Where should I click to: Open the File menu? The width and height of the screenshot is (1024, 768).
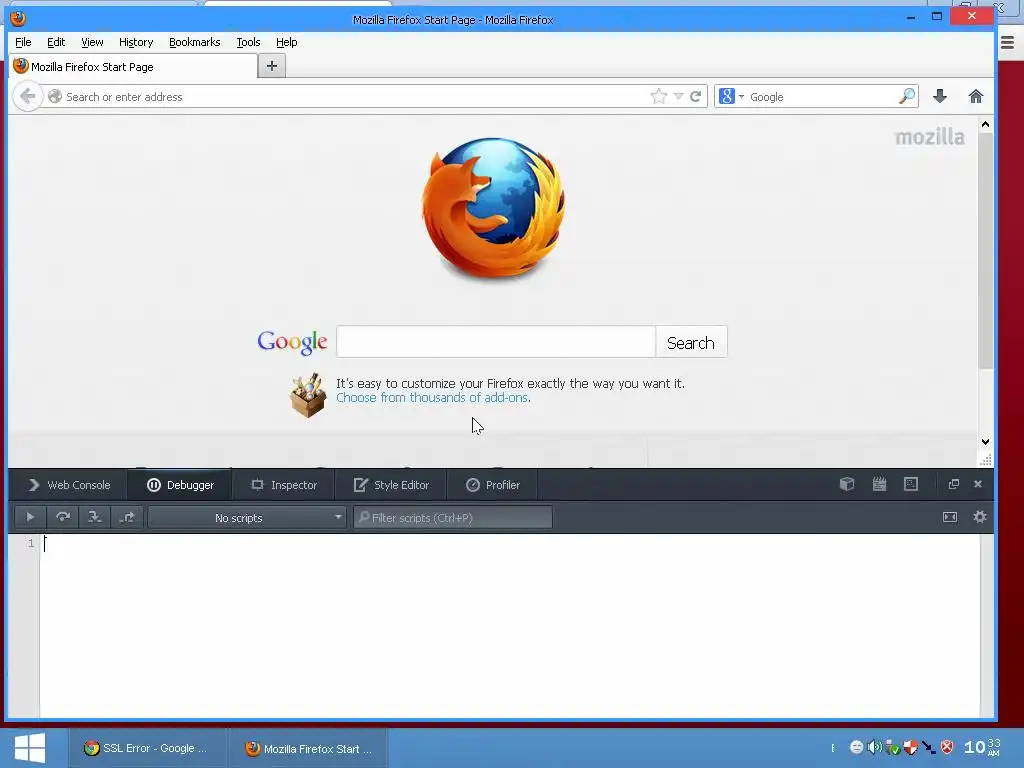click(23, 42)
